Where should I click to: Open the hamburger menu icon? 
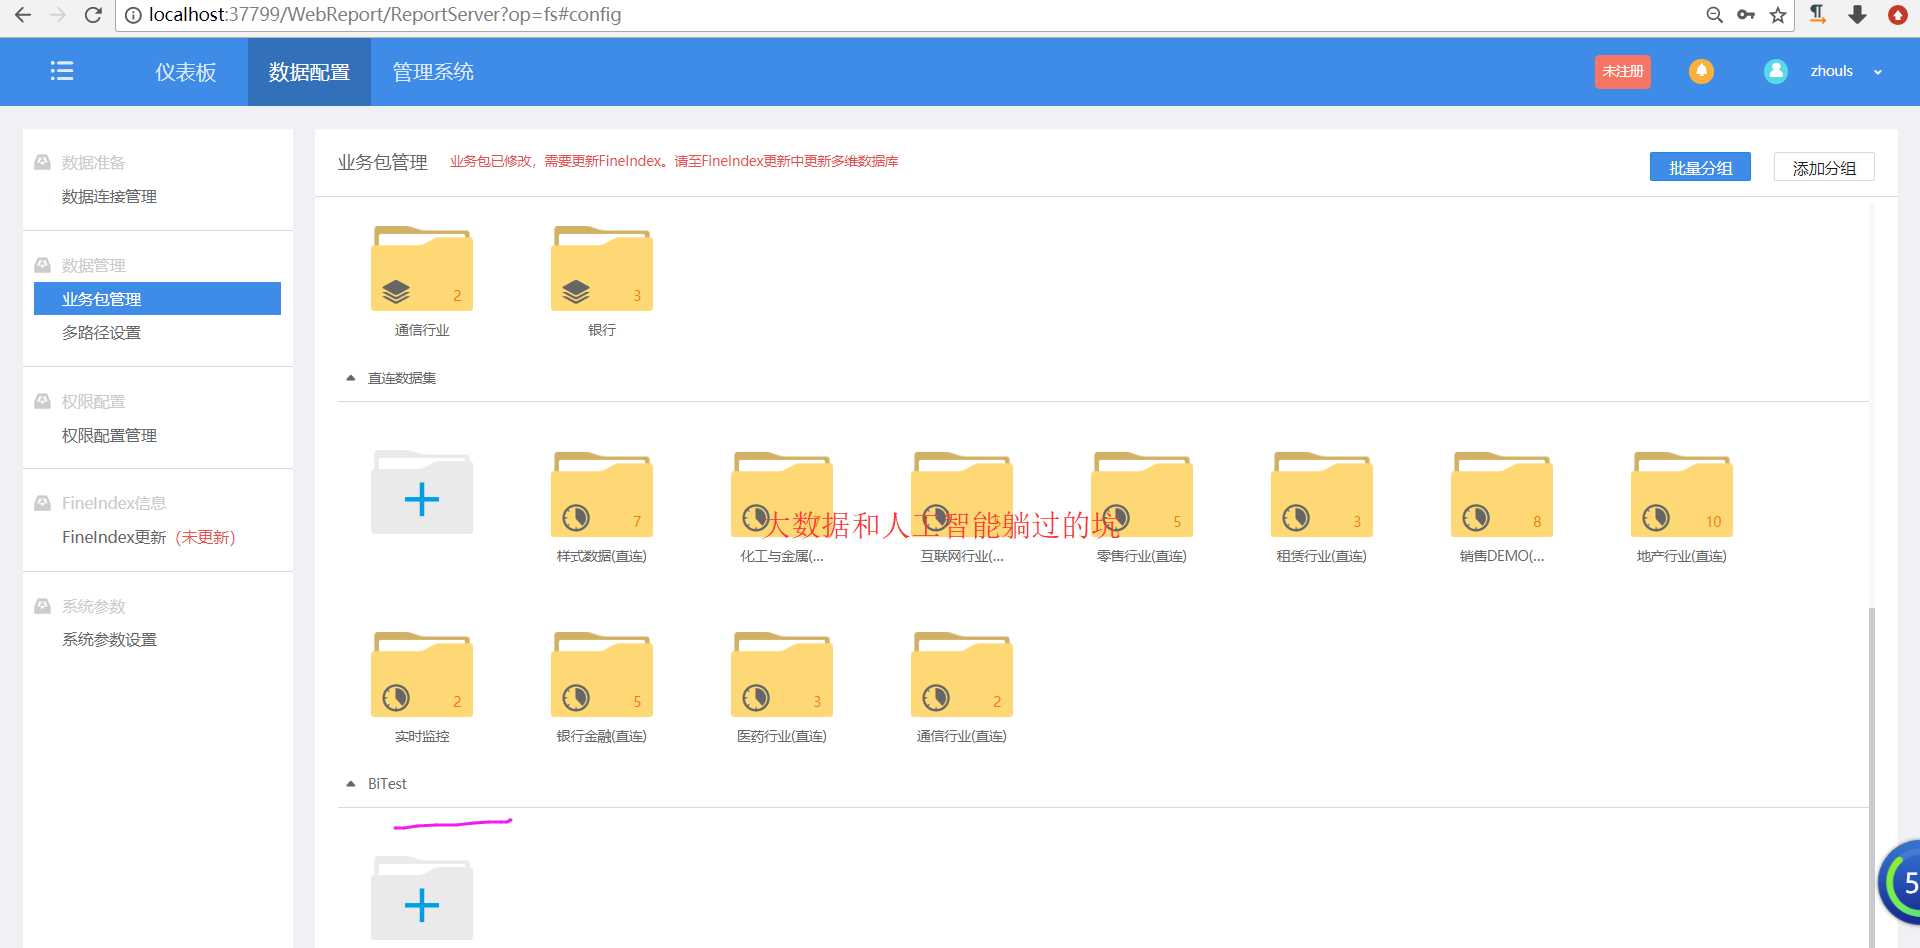pyautogui.click(x=62, y=71)
